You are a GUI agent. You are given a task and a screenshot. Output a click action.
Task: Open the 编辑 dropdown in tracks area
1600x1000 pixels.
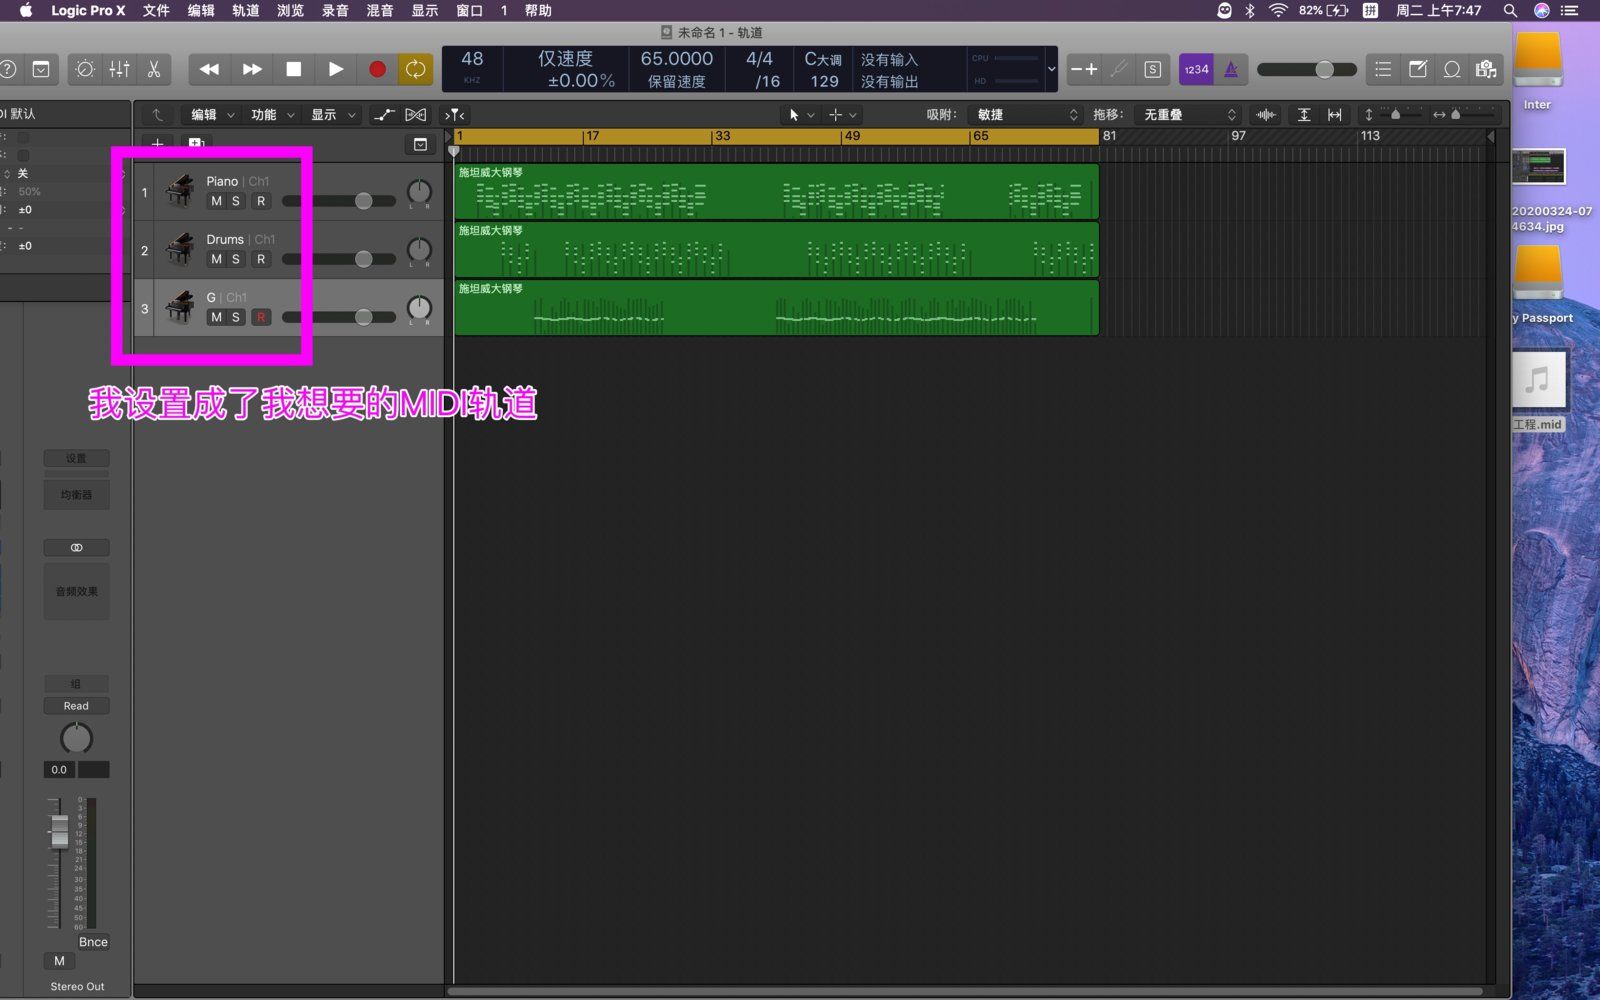tap(213, 115)
